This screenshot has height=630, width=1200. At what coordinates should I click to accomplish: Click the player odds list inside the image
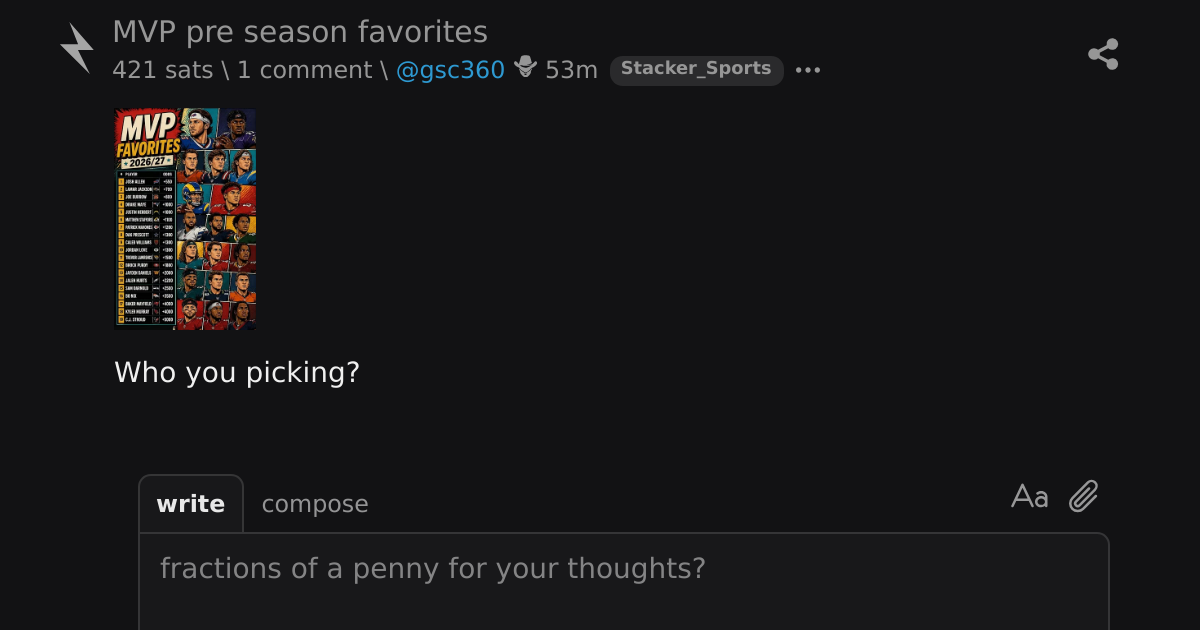(146, 249)
